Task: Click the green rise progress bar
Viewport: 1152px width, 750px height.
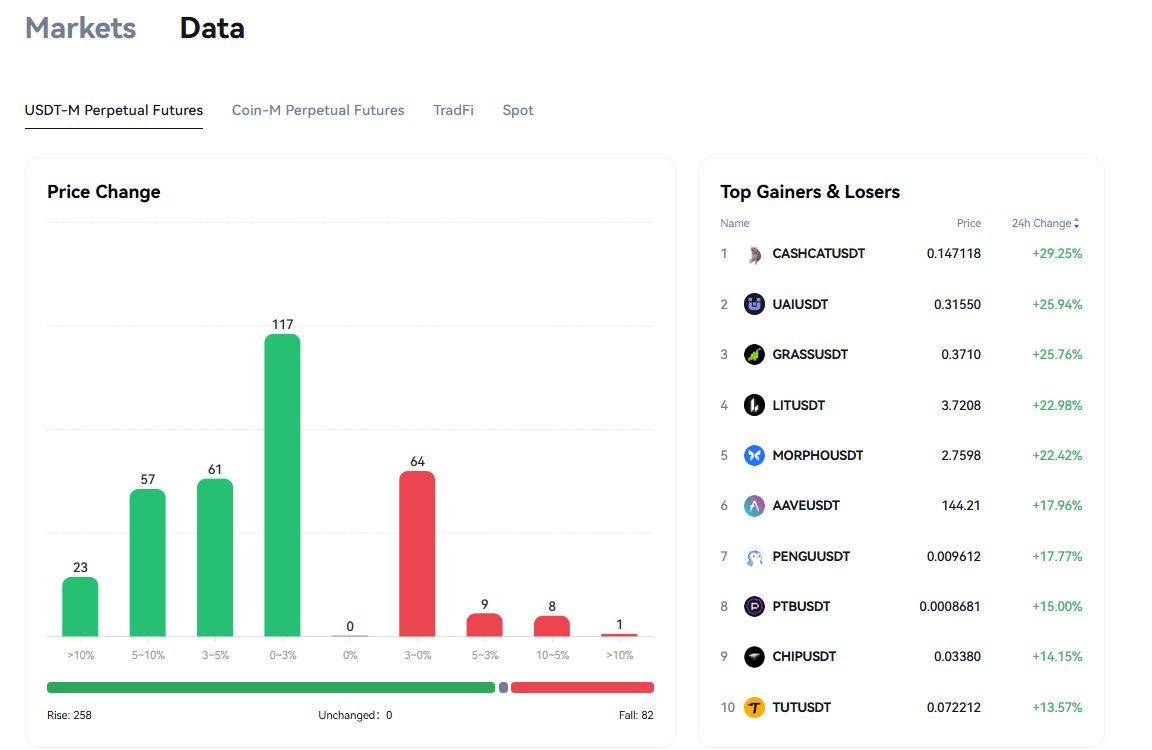Action: 271,688
